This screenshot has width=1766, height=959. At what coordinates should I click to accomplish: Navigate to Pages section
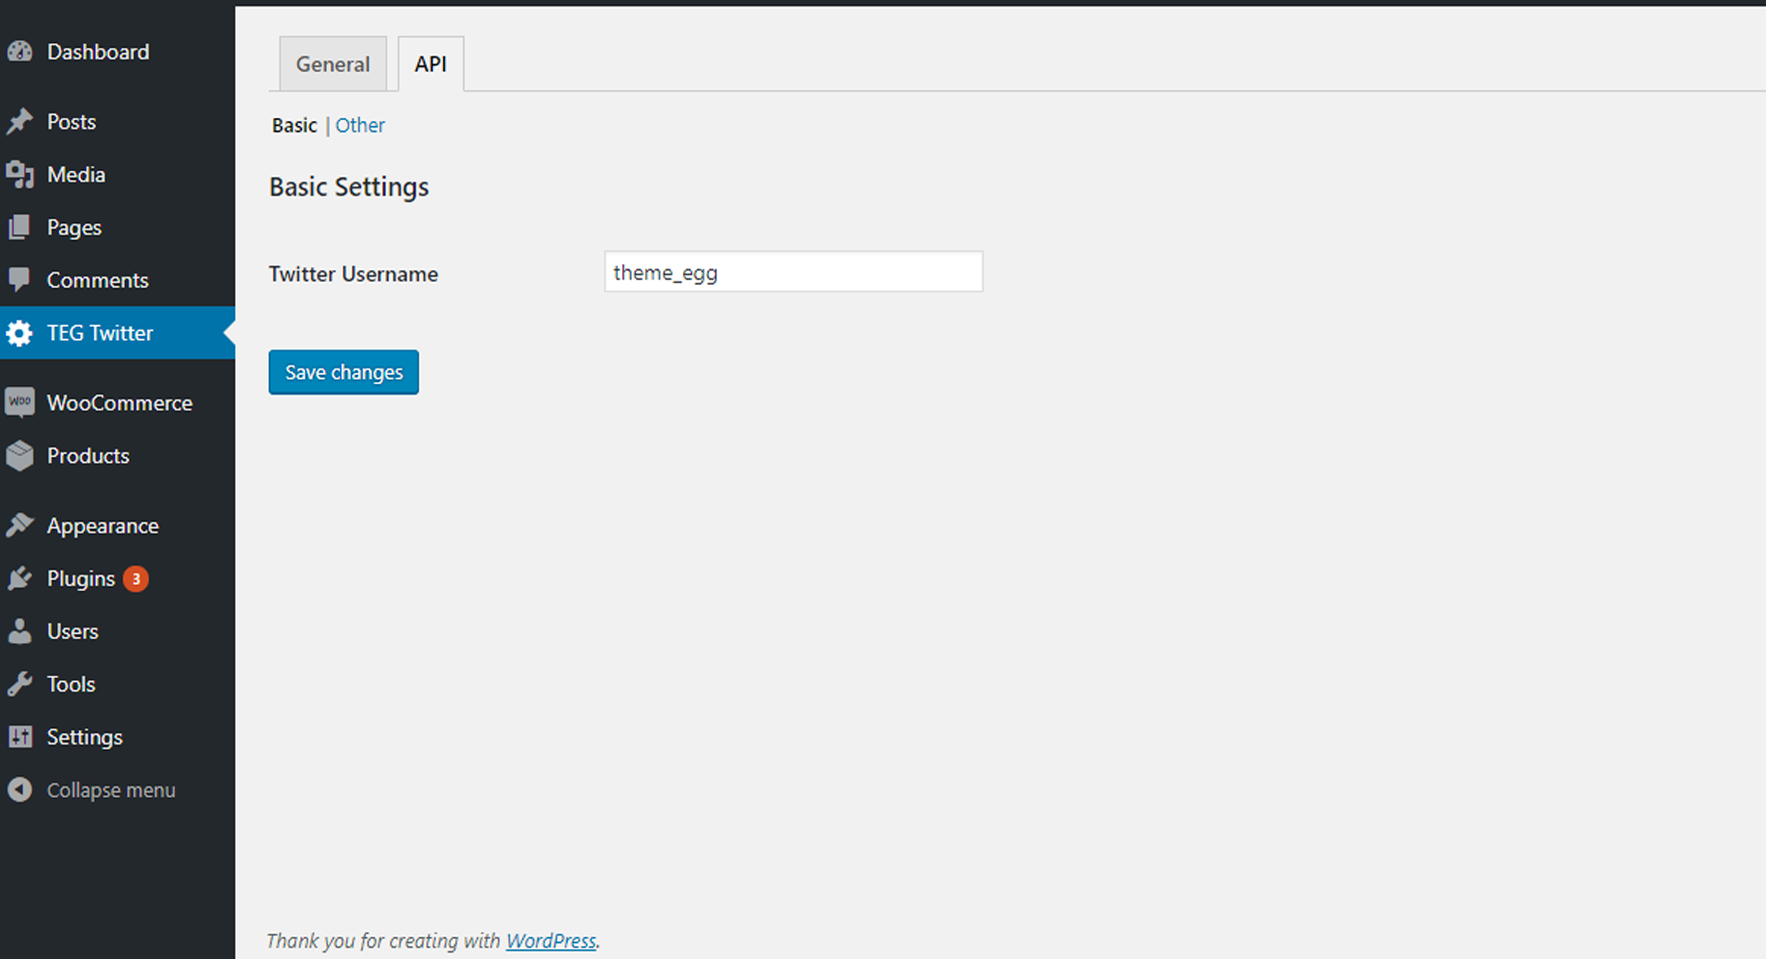(74, 228)
